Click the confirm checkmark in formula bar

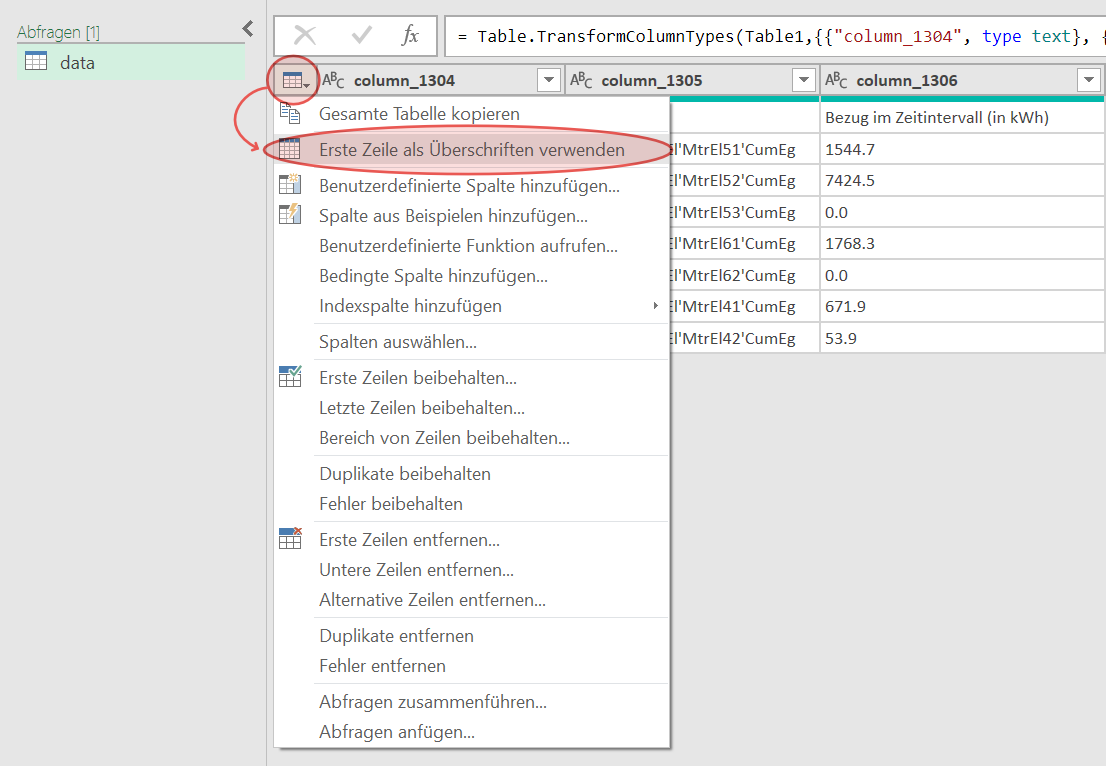click(362, 35)
